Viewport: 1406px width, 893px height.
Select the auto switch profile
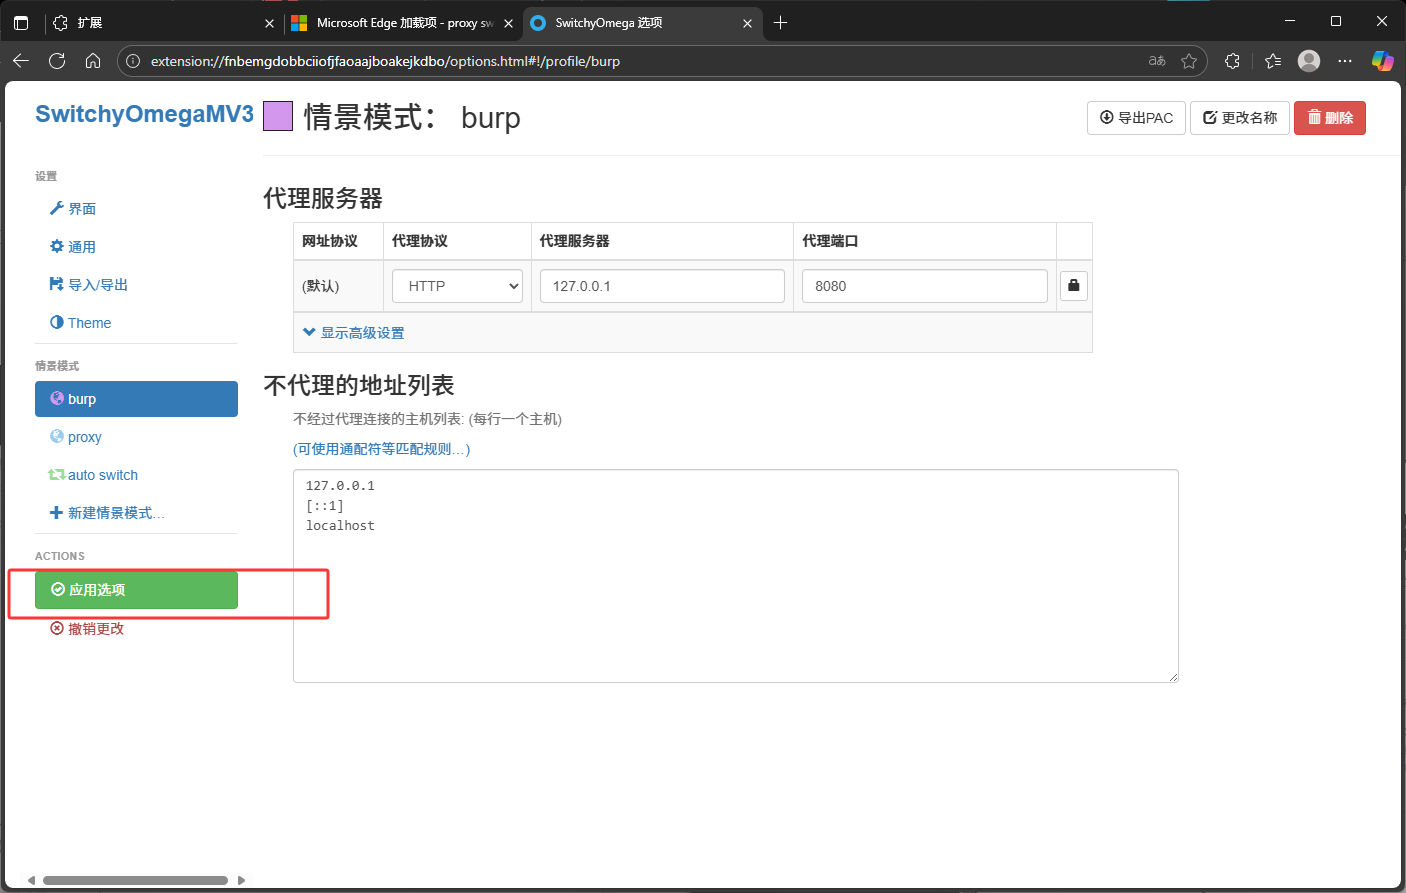[93, 475]
